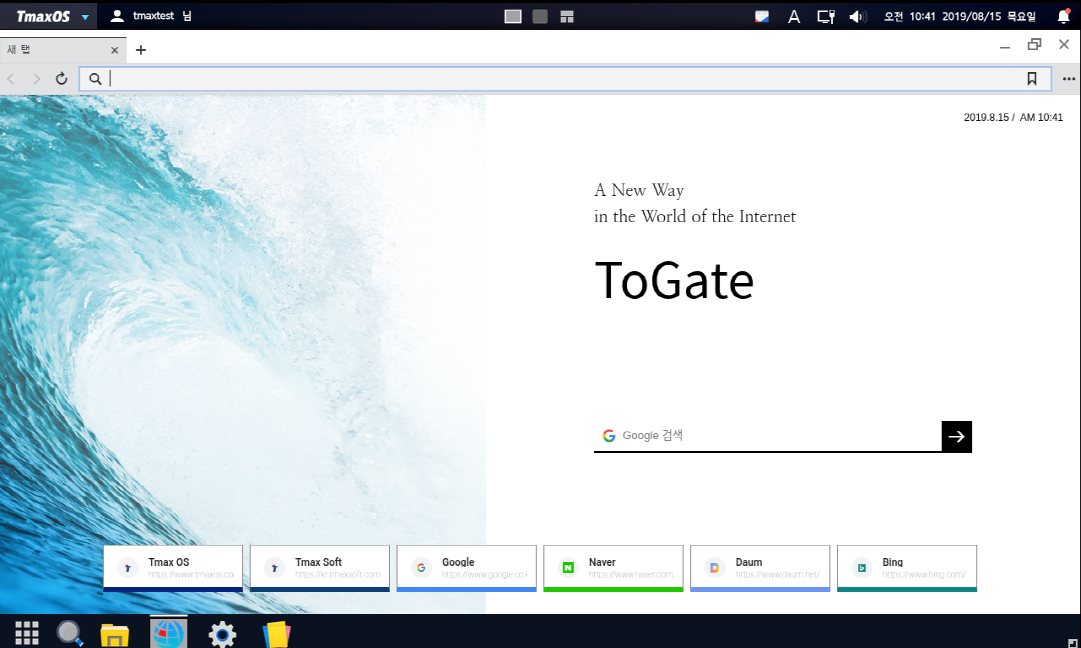The image size is (1081, 648).
Task: Open the three-dot browser menu
Action: 1068,79
